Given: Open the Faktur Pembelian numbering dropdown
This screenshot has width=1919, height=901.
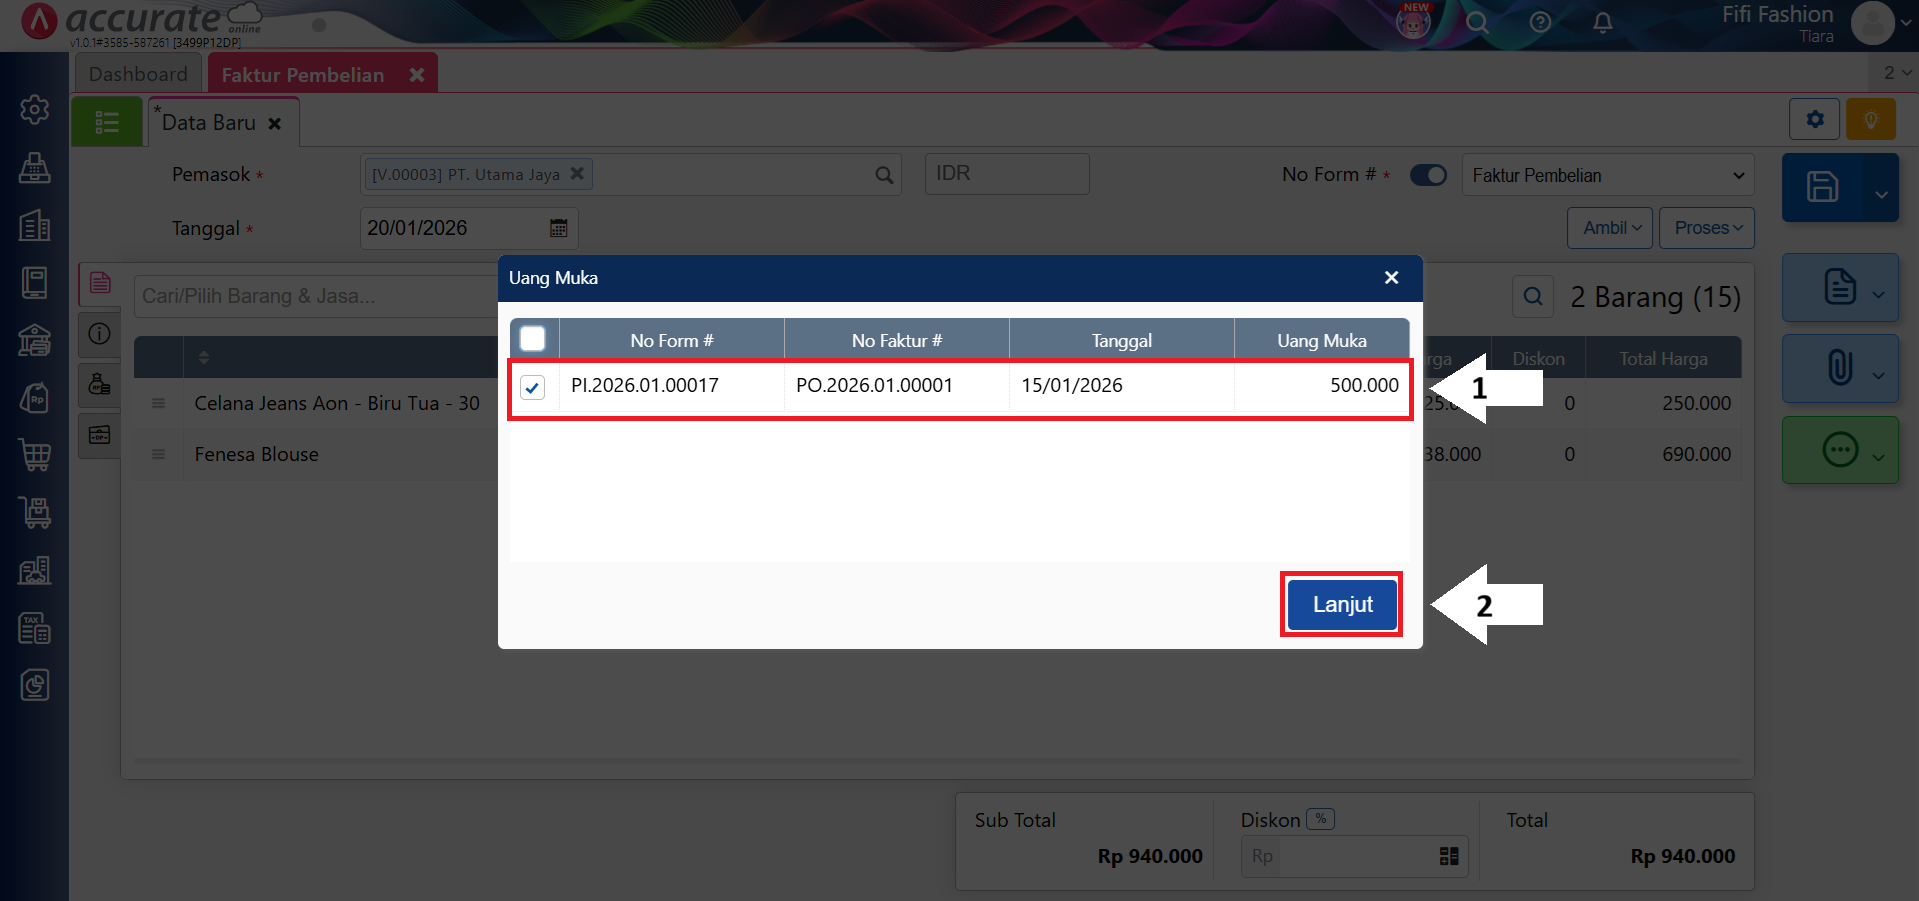Looking at the screenshot, I should click(1607, 175).
